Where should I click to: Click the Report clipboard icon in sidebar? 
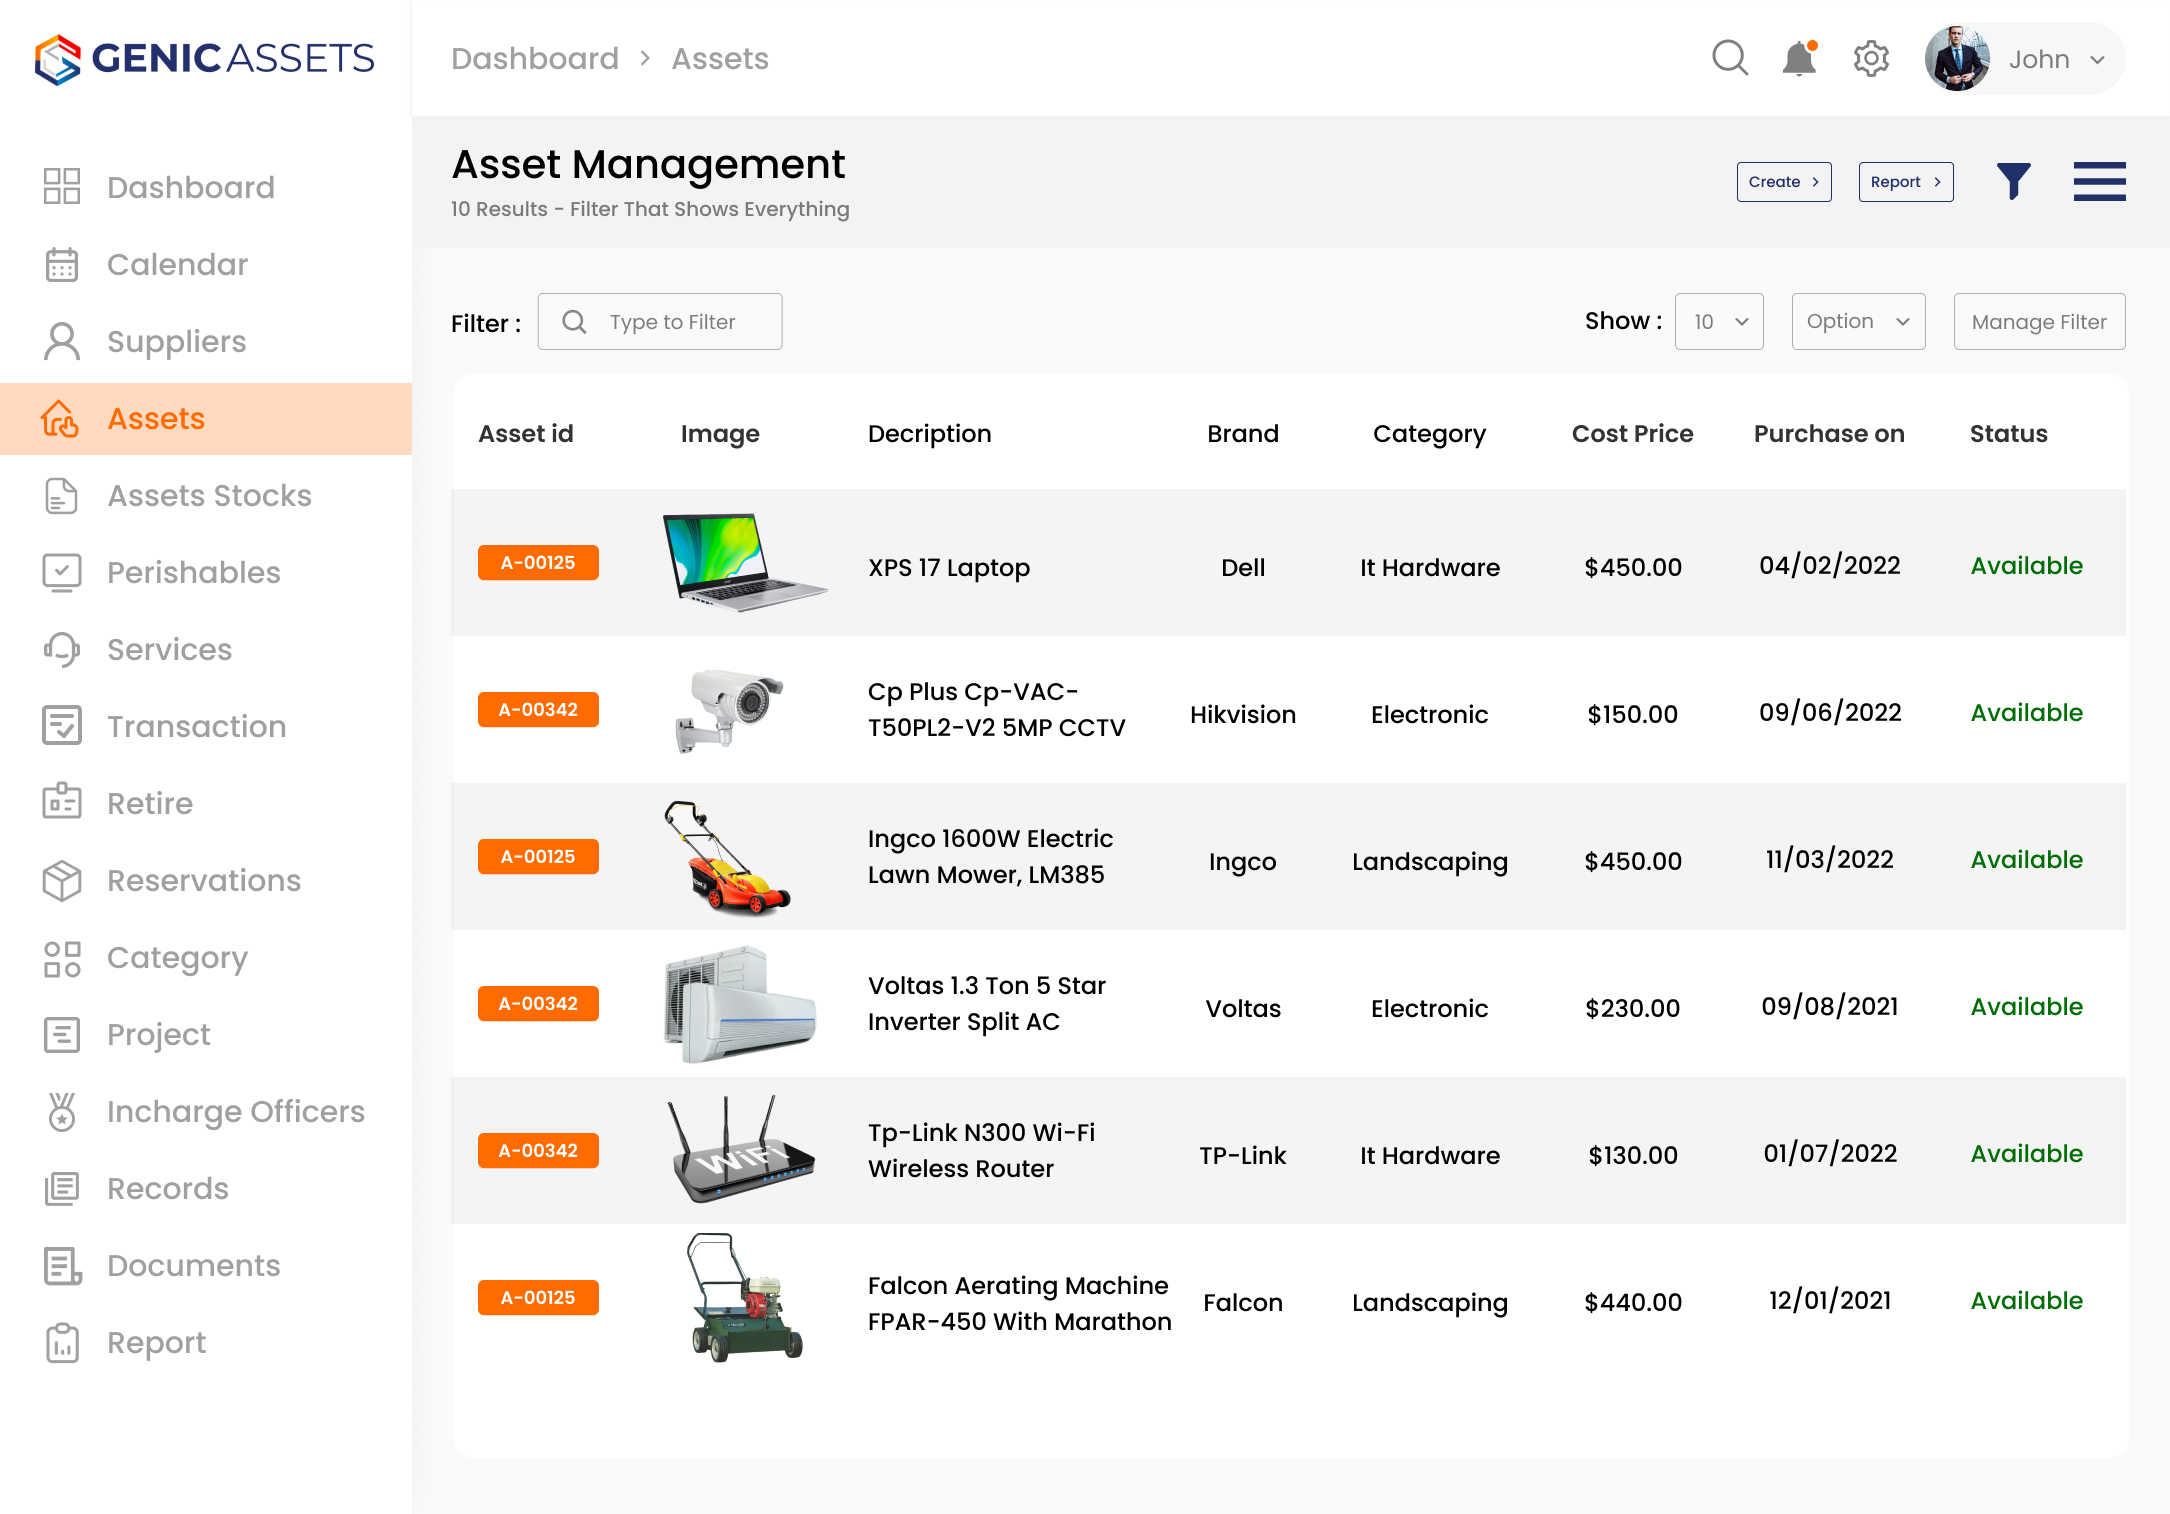62,1342
